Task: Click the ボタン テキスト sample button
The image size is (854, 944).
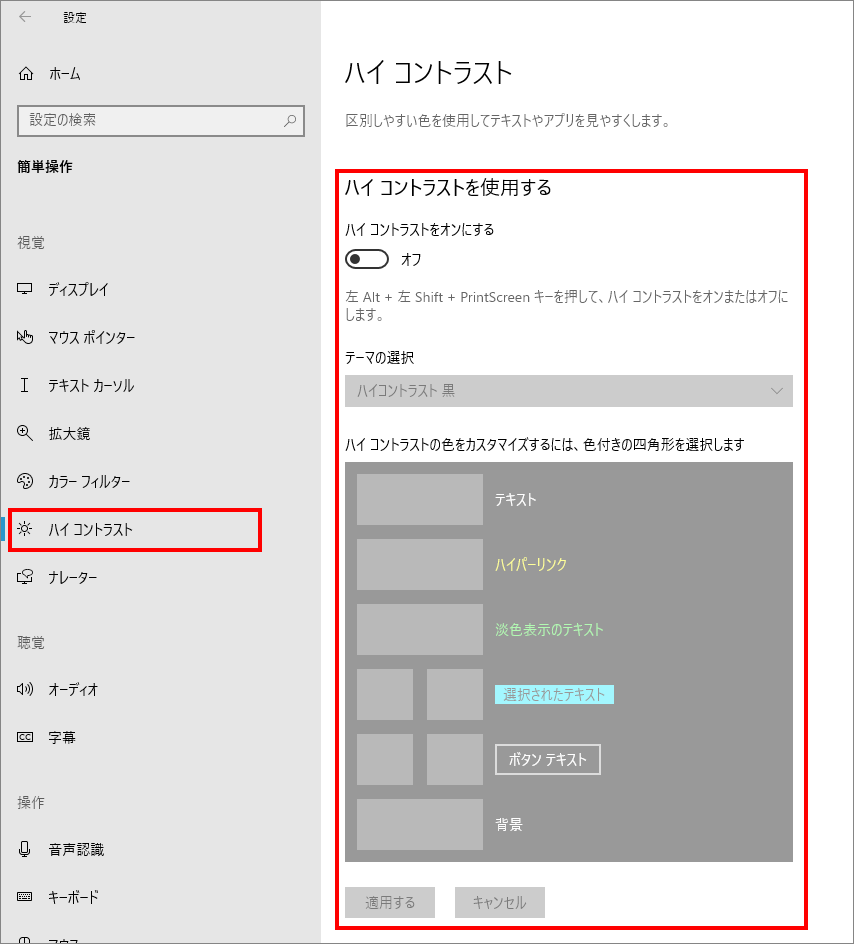Action: (548, 760)
